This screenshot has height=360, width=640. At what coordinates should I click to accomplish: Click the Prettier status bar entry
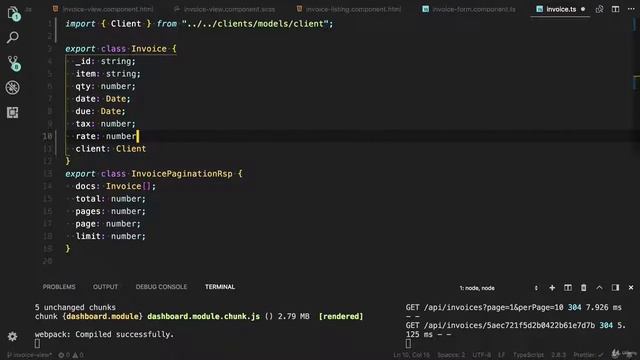tap(588, 355)
